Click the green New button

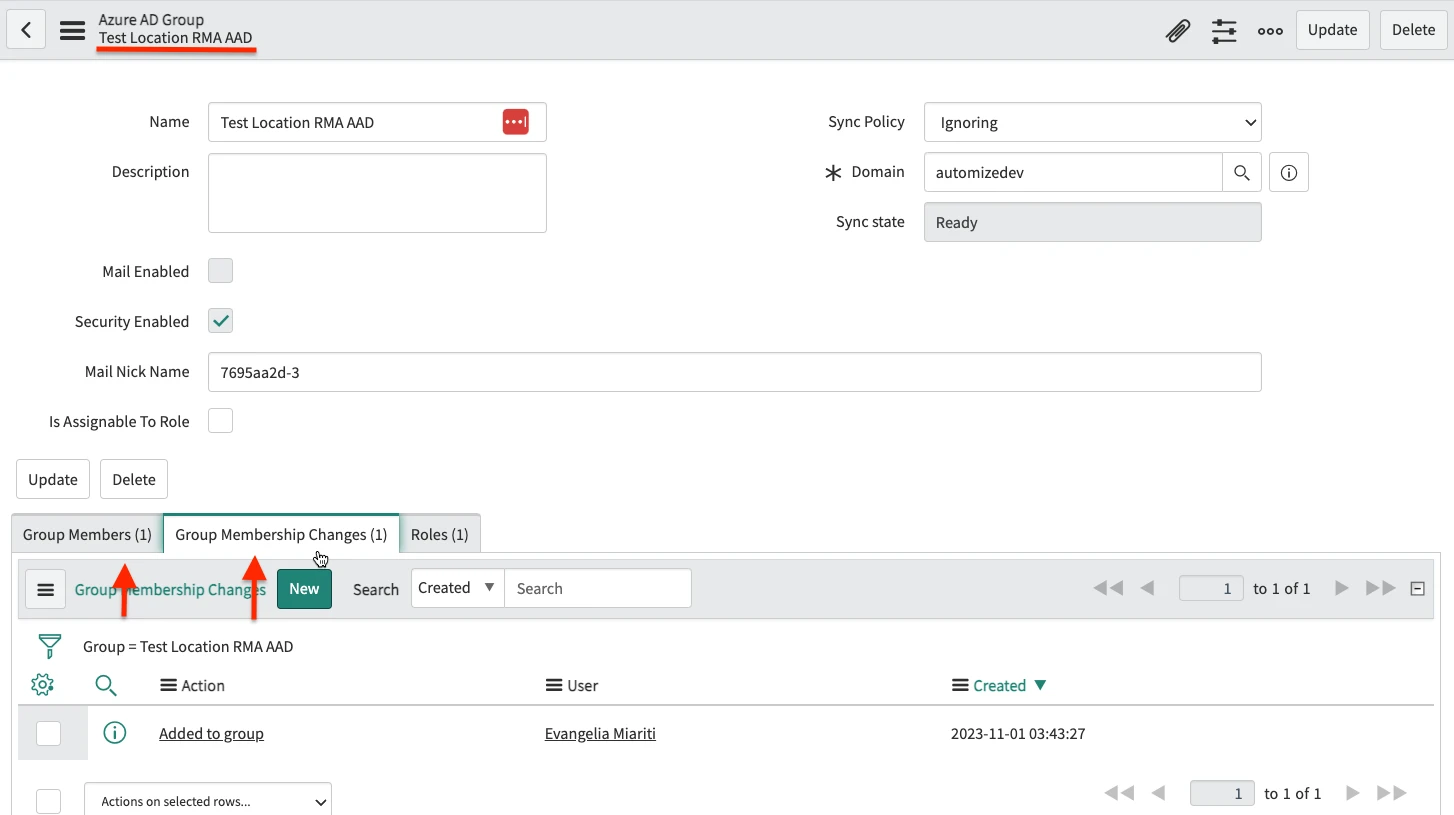pos(304,588)
